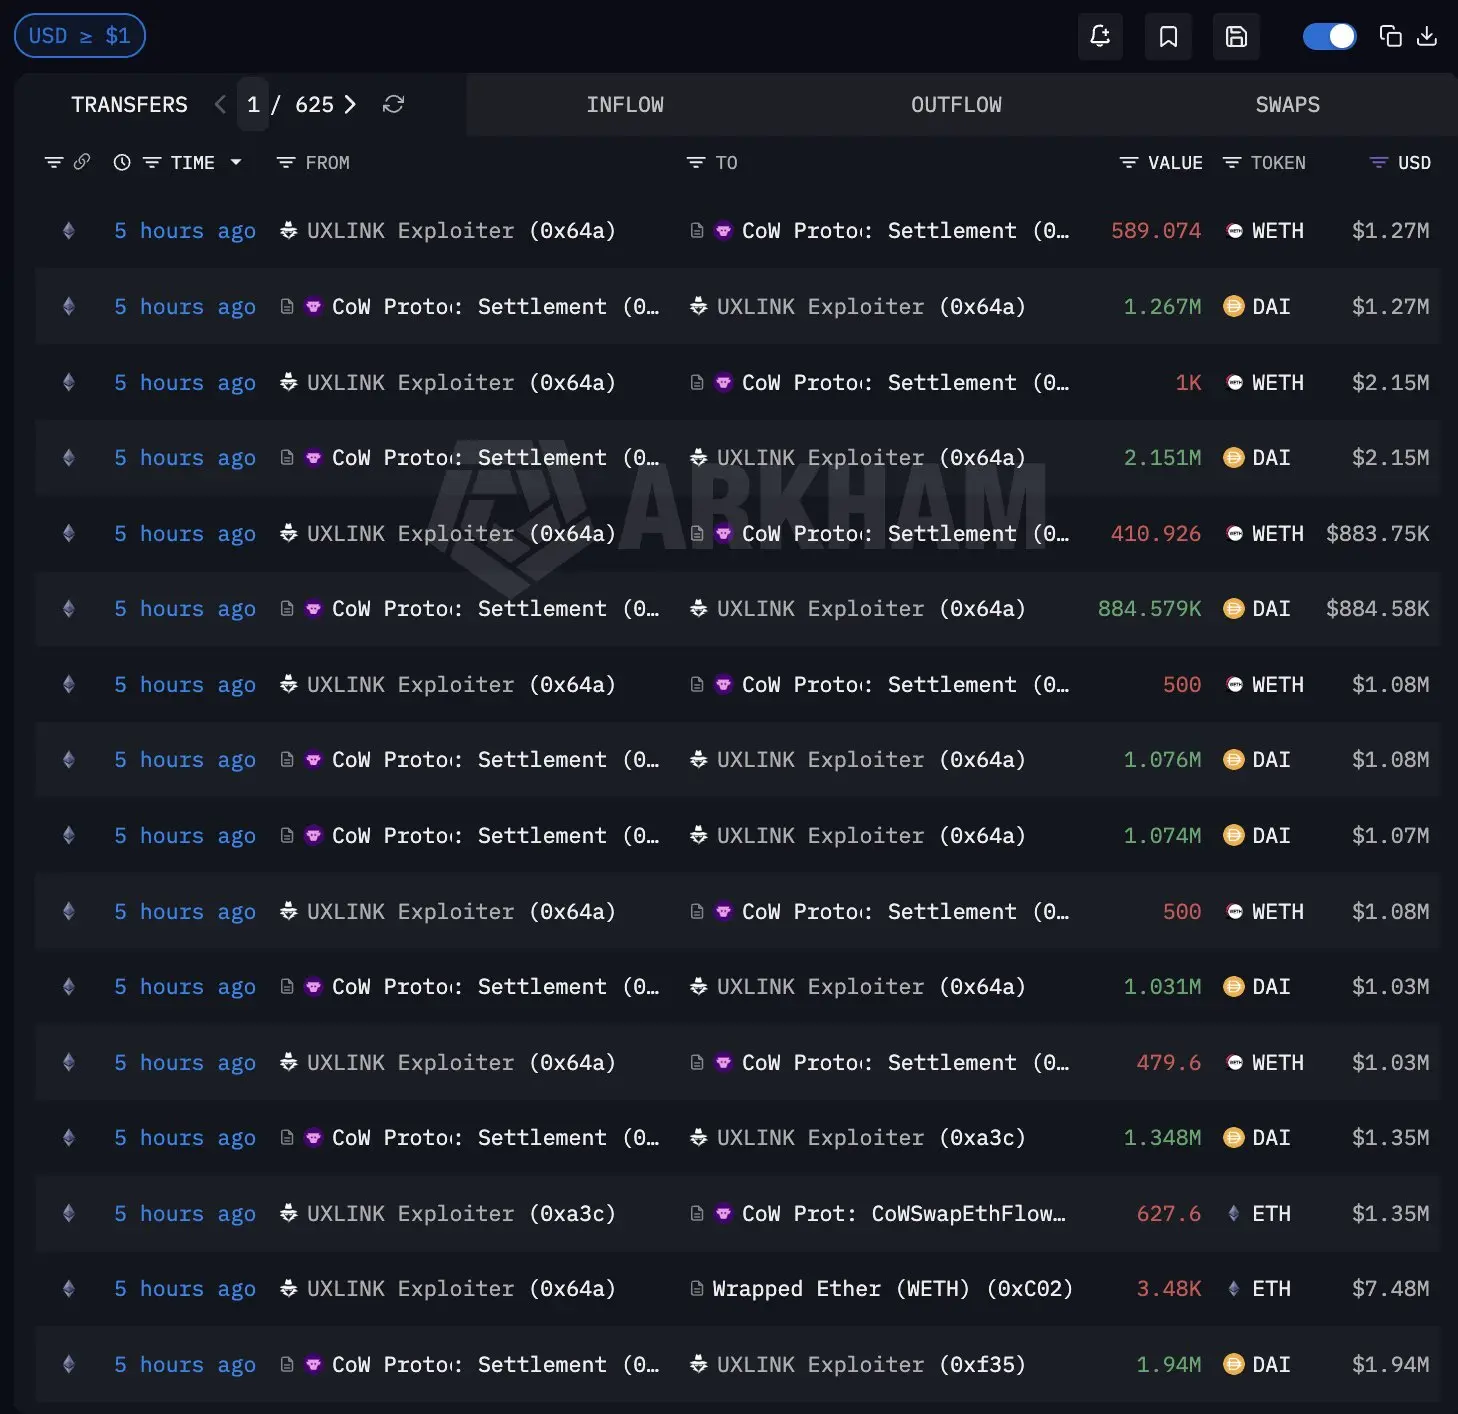This screenshot has height=1414, width=1458.
Task: Open UXLINK Exploiter (0xa3c) in the 627.6 ETH row
Action: click(x=461, y=1213)
